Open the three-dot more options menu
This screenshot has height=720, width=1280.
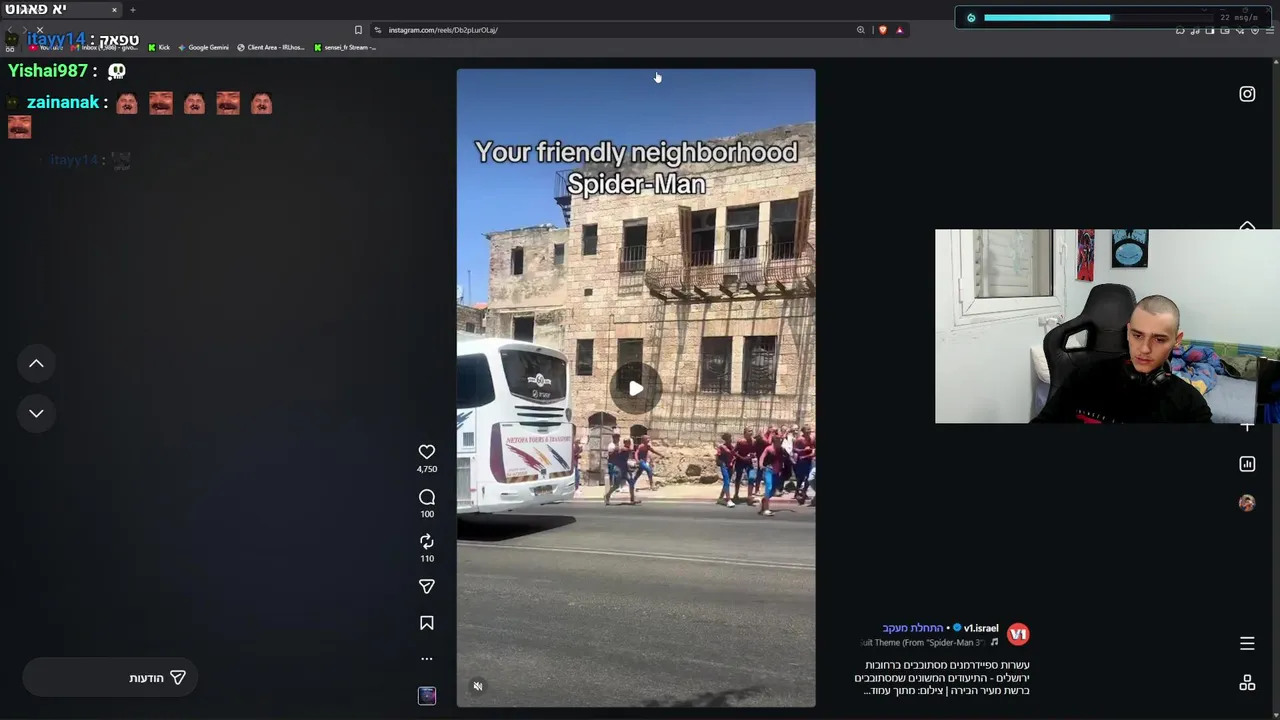pos(427,659)
